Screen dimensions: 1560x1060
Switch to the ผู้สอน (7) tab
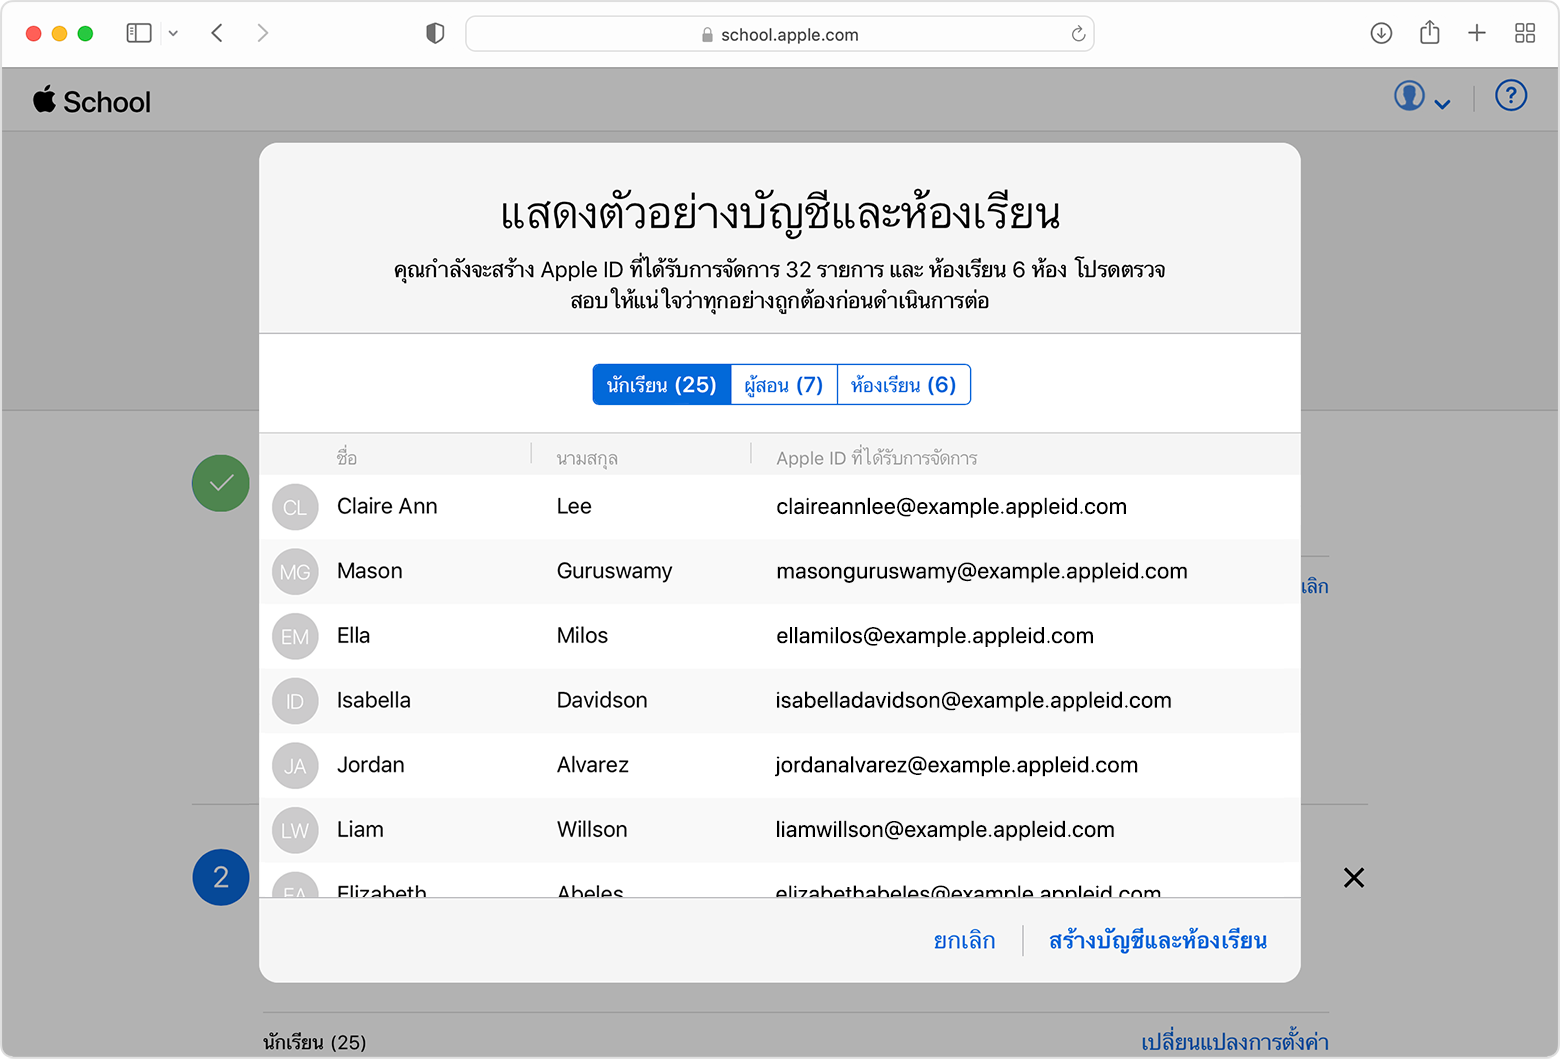coord(784,385)
